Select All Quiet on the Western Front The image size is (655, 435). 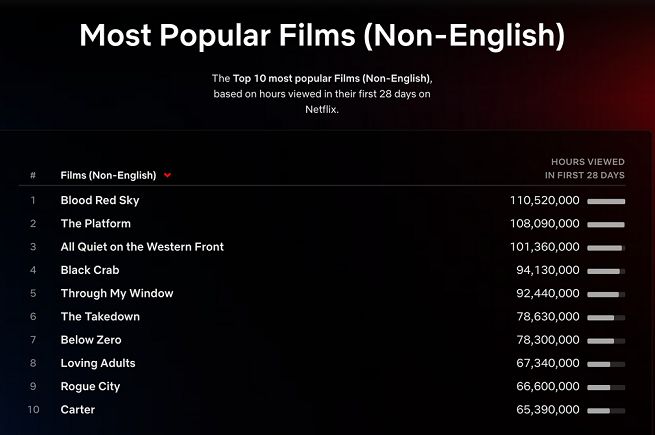142,247
